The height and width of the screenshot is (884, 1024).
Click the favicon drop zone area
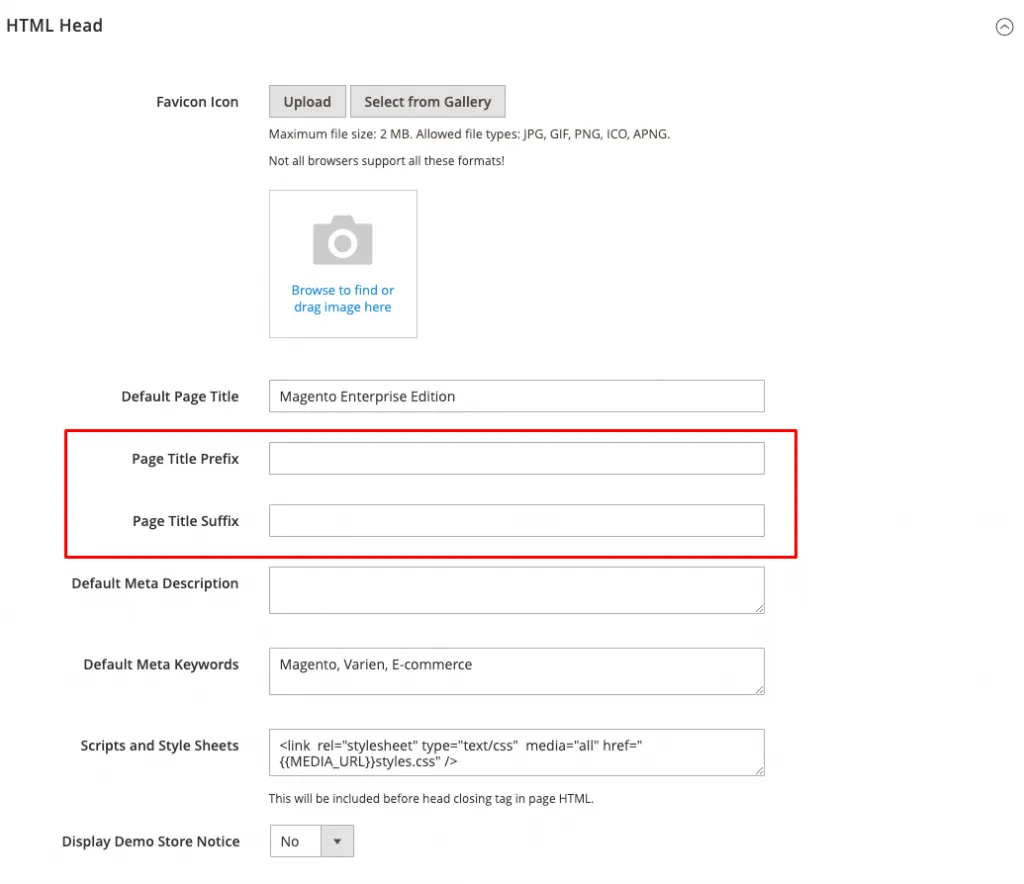click(x=343, y=263)
